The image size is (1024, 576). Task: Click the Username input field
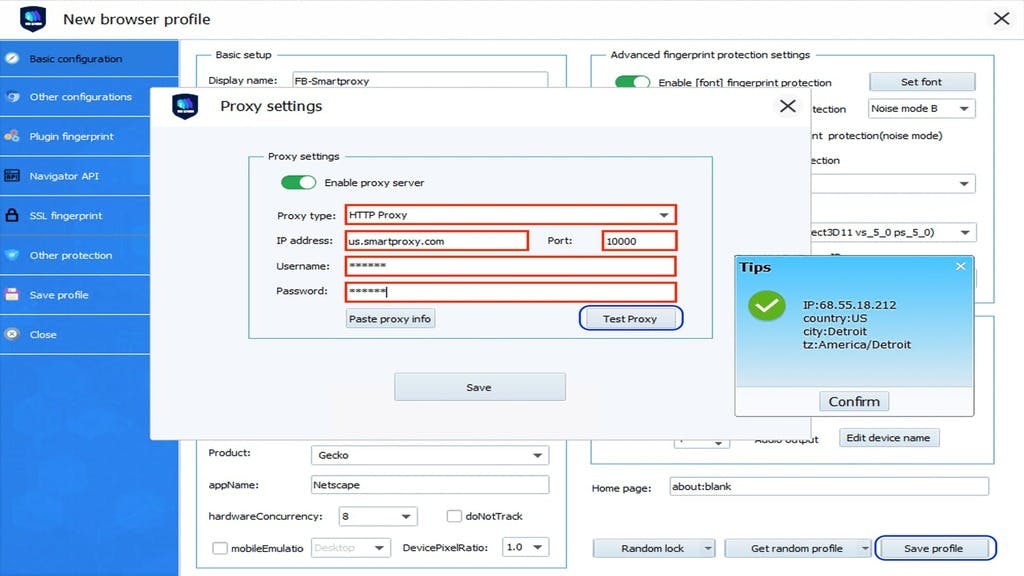(510, 266)
